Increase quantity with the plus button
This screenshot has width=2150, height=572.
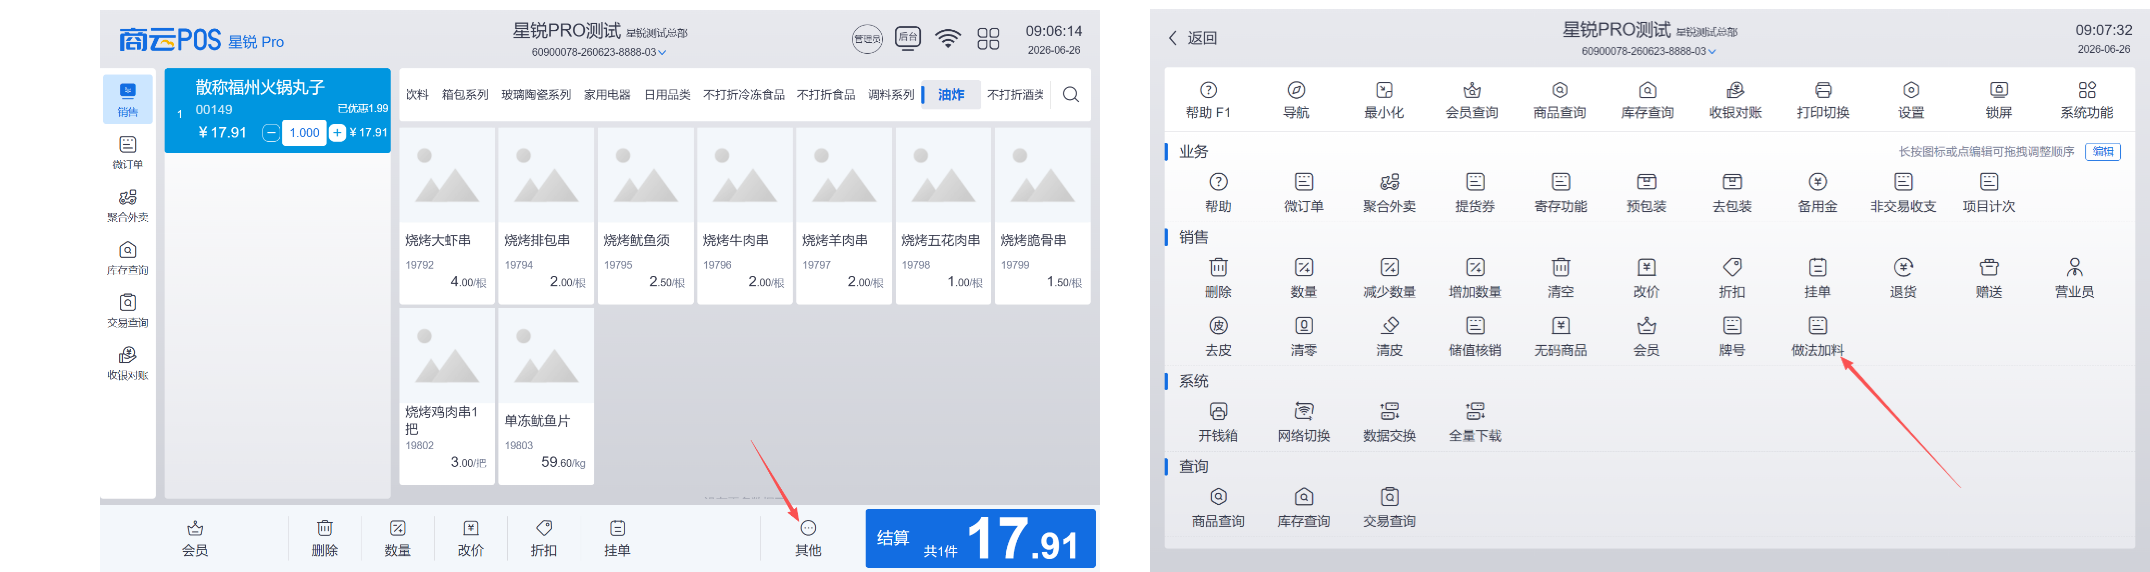(338, 133)
